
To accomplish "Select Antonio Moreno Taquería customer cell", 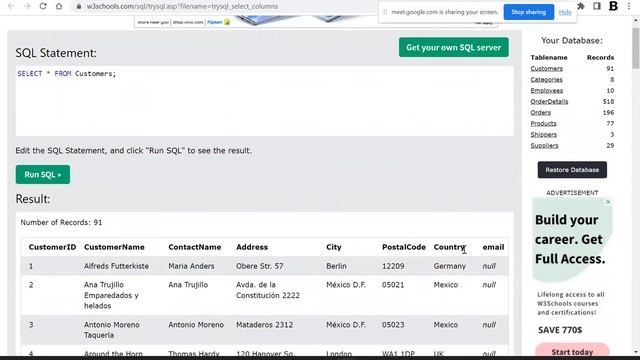I will tap(112, 330).
